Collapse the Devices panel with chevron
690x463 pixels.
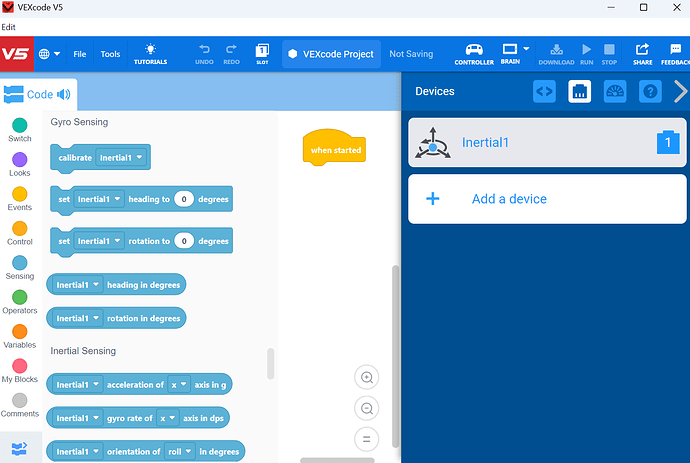coord(680,92)
